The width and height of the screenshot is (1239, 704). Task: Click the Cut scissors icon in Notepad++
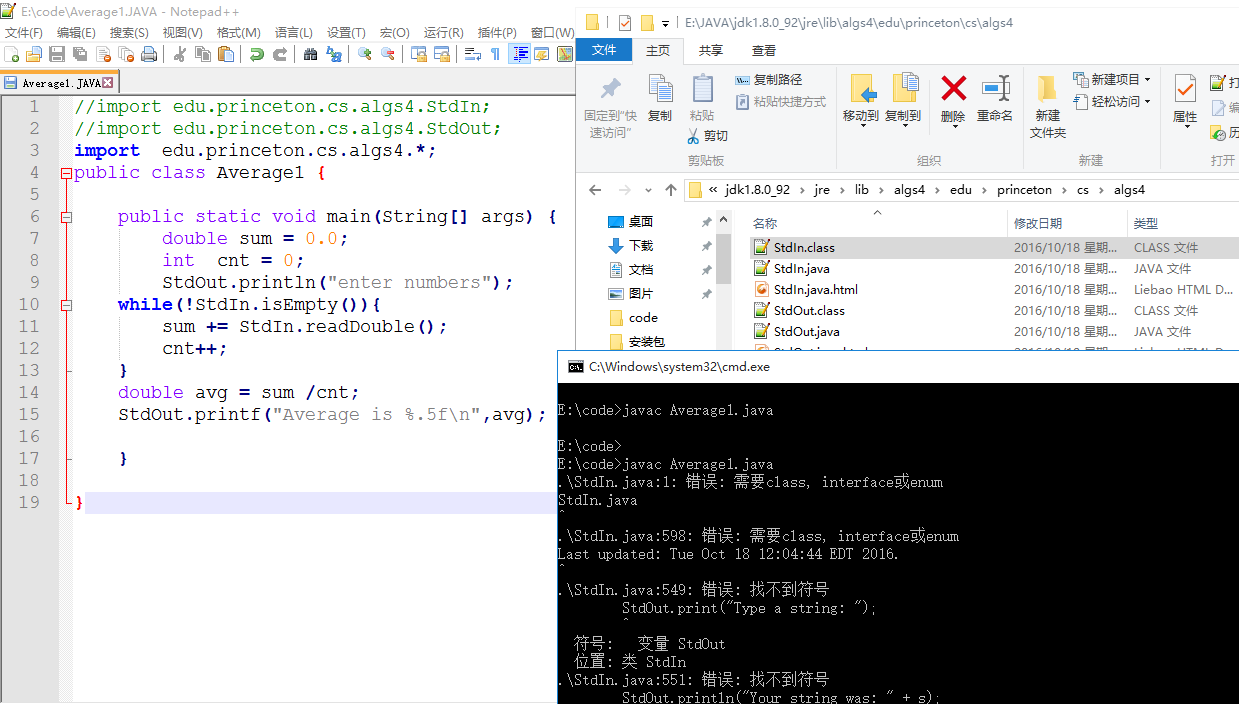[x=180, y=54]
